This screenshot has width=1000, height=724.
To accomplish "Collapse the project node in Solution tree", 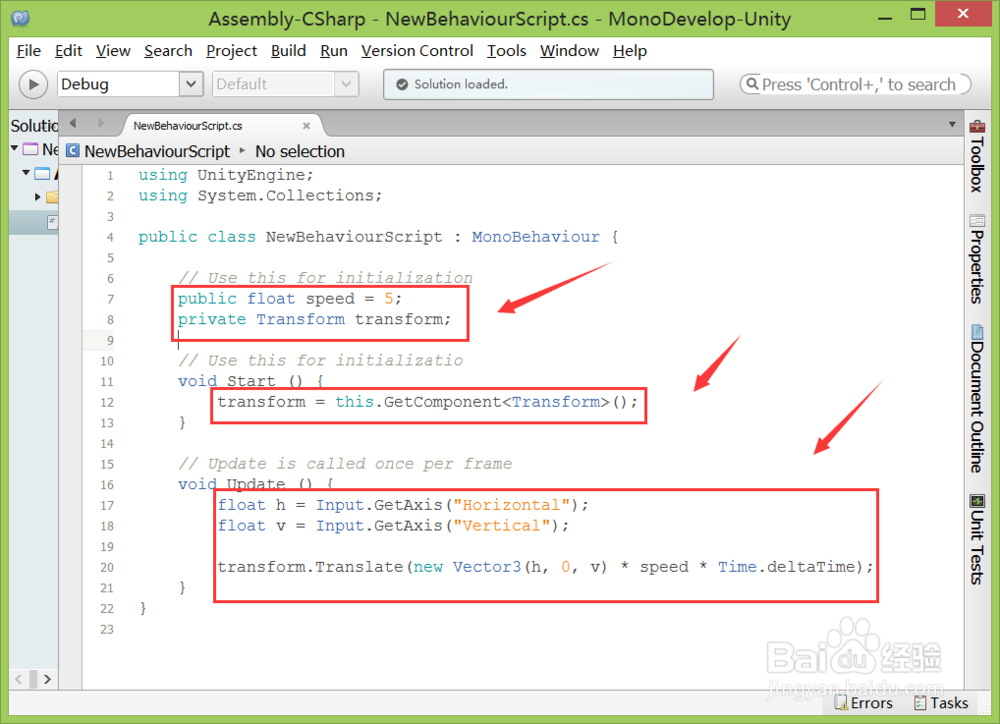I will 26,173.
